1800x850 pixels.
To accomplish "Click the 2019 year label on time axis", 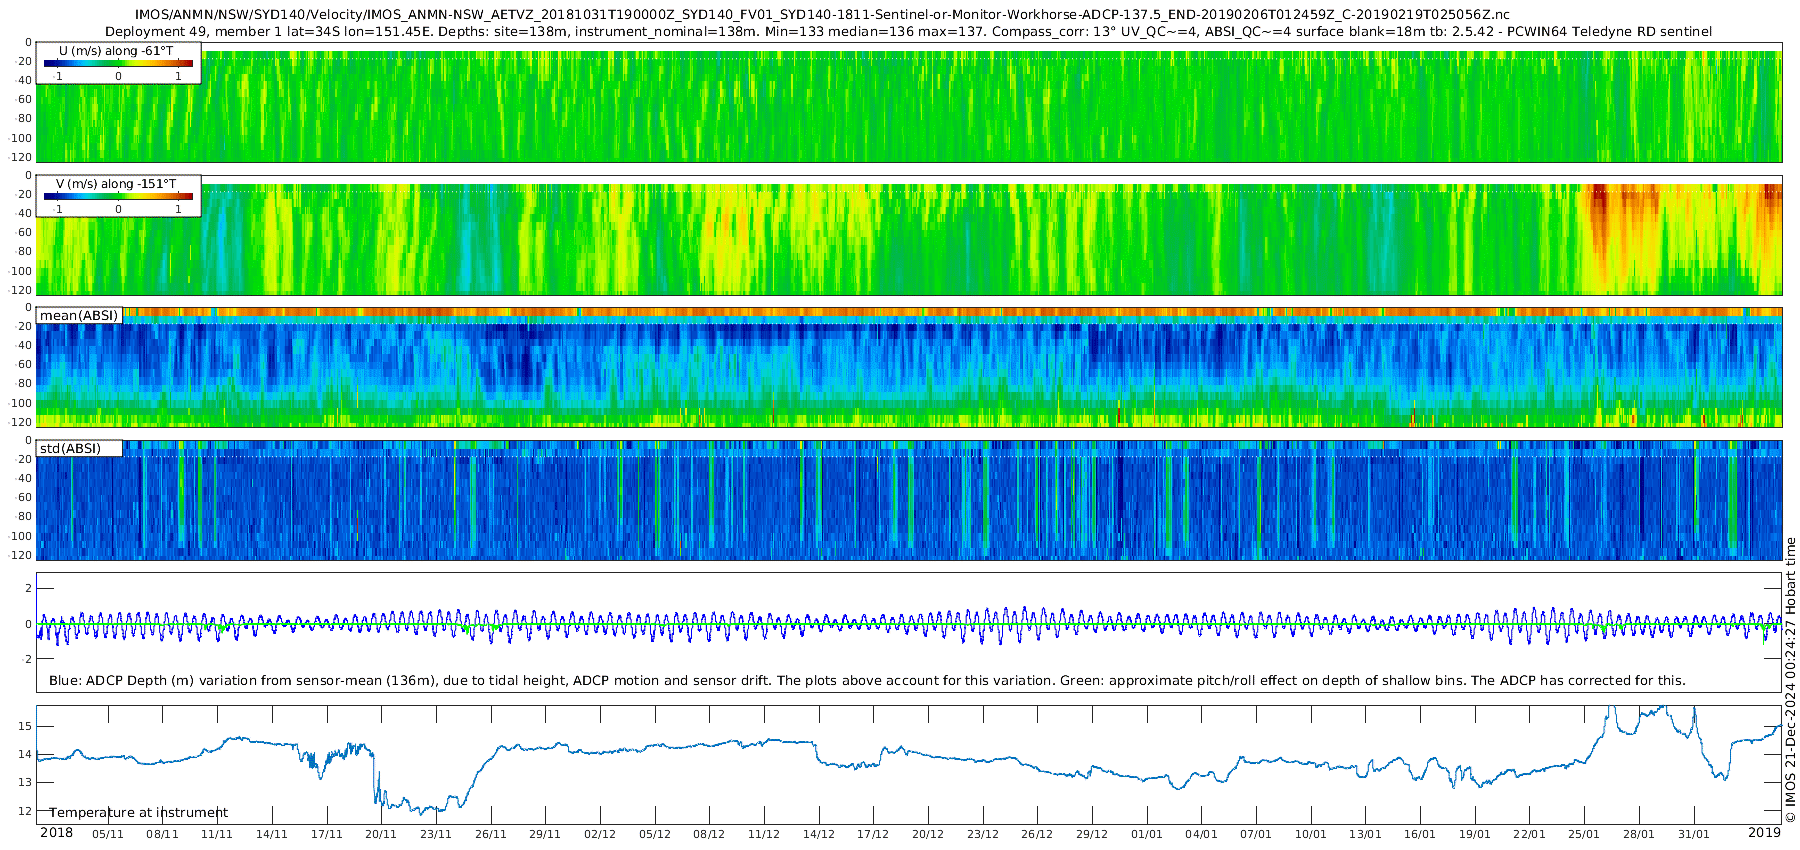I will point(1764,833).
